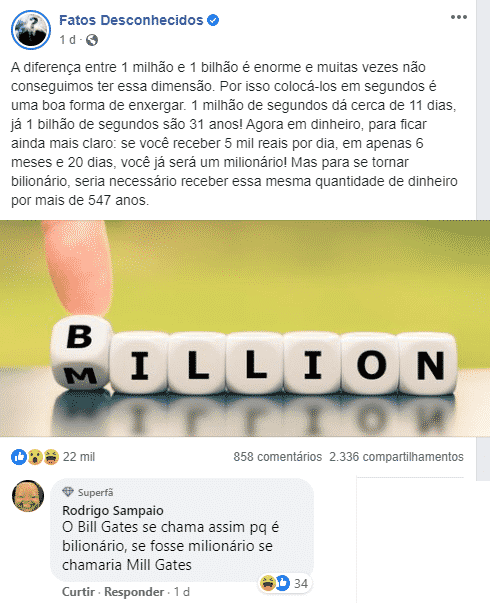Click the comment's reaction count 34
This screenshot has height=604, width=490.
coord(301,584)
